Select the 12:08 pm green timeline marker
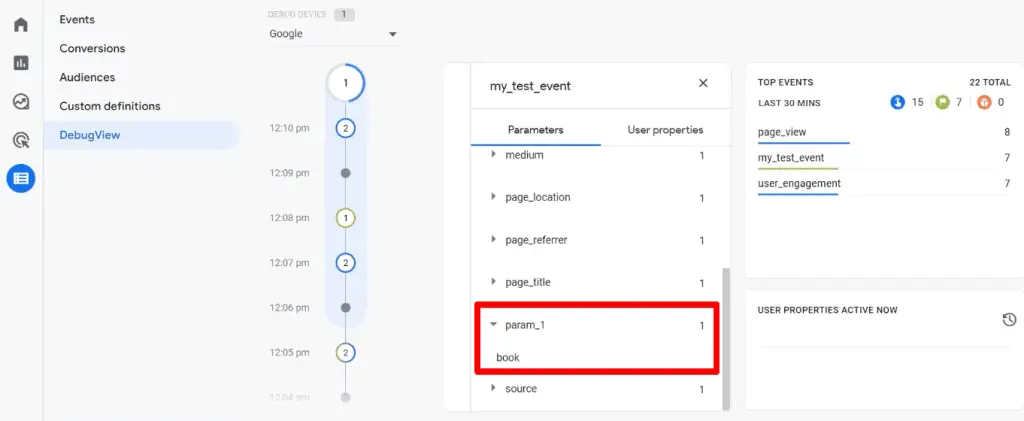 click(x=345, y=218)
